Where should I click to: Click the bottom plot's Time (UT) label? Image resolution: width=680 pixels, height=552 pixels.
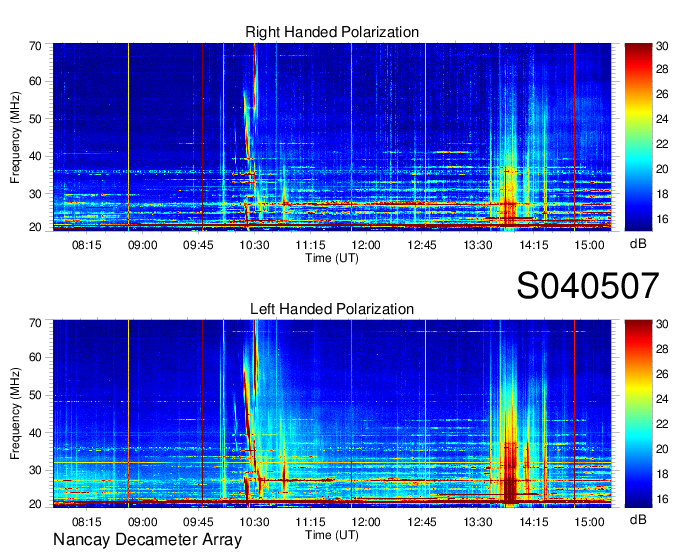tap(332, 535)
